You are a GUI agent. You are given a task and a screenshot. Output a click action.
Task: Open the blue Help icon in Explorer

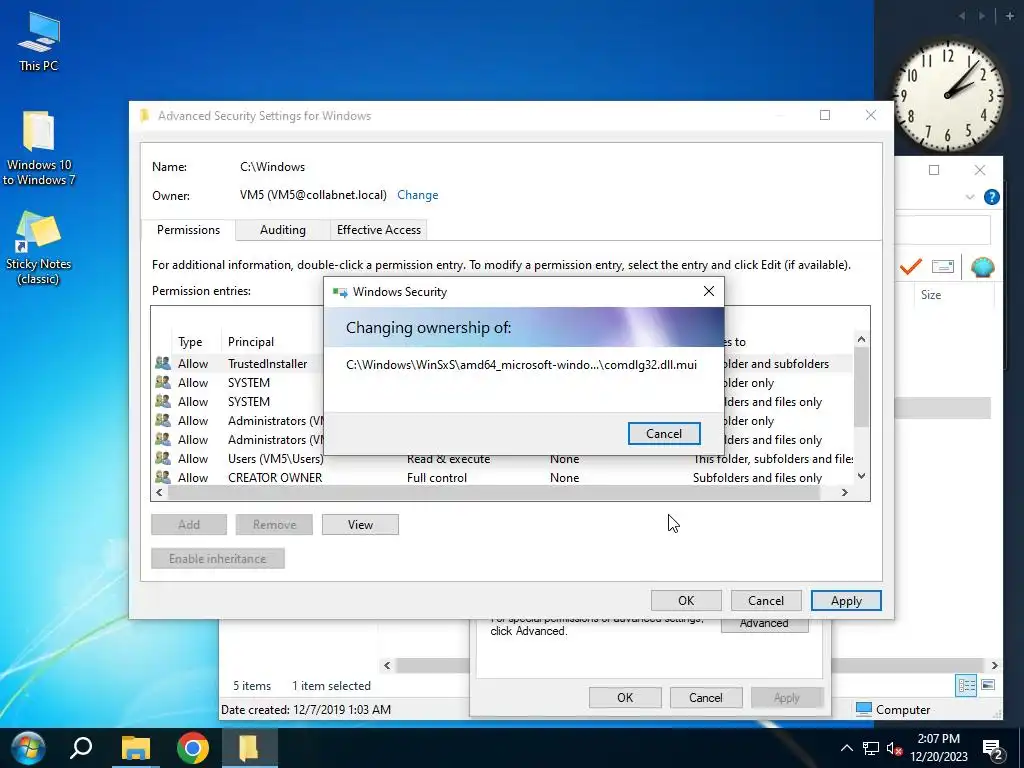(991, 197)
